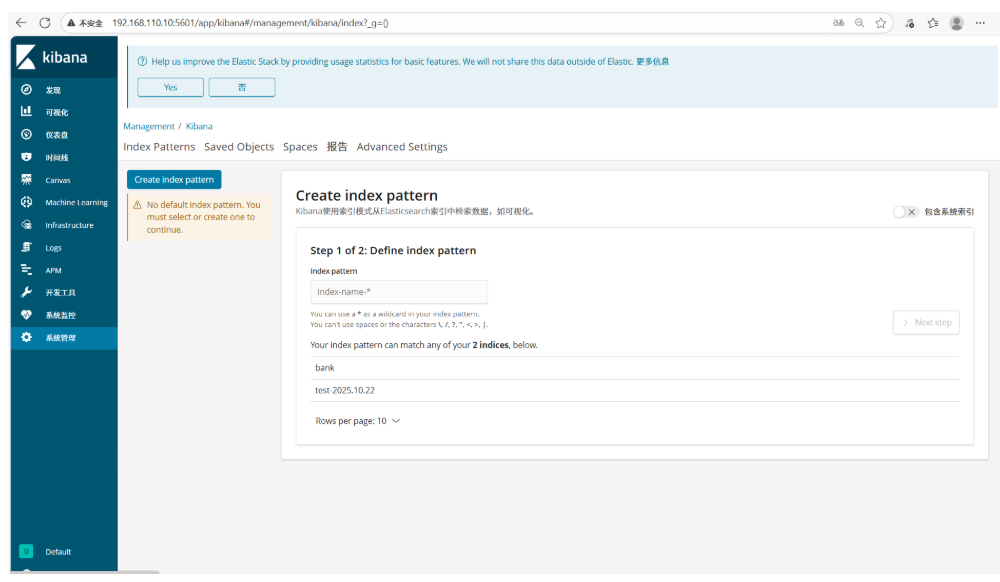The image size is (1000, 582).
Task: Open the Infrastructure icon
Action: 26,224
